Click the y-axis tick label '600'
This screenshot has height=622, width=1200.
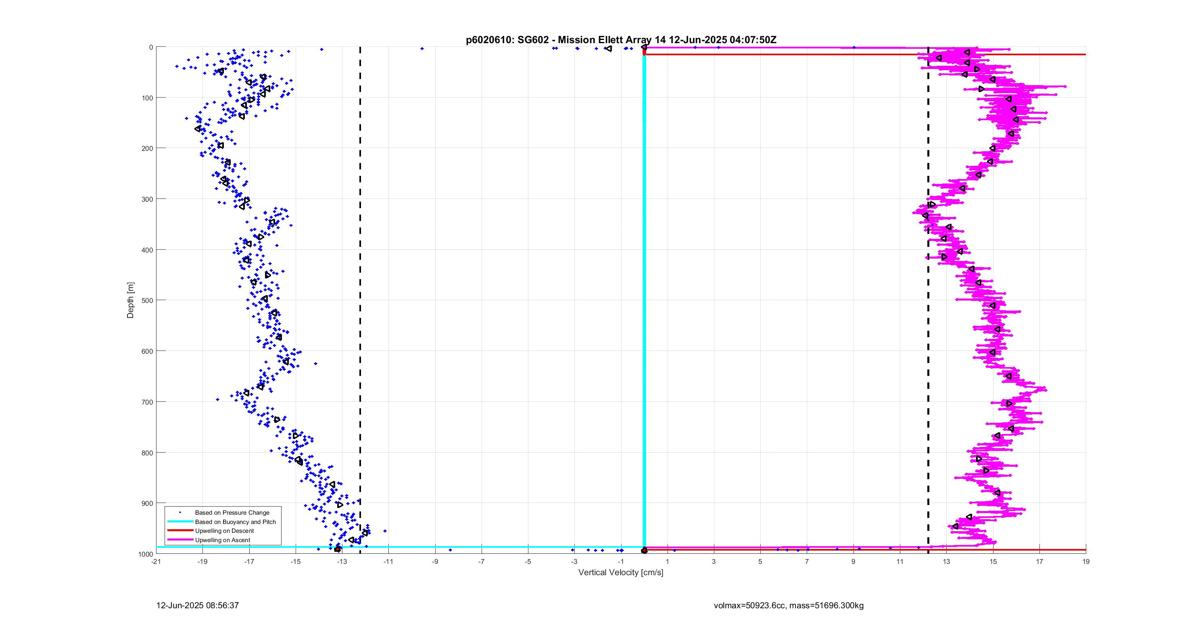click(x=147, y=351)
